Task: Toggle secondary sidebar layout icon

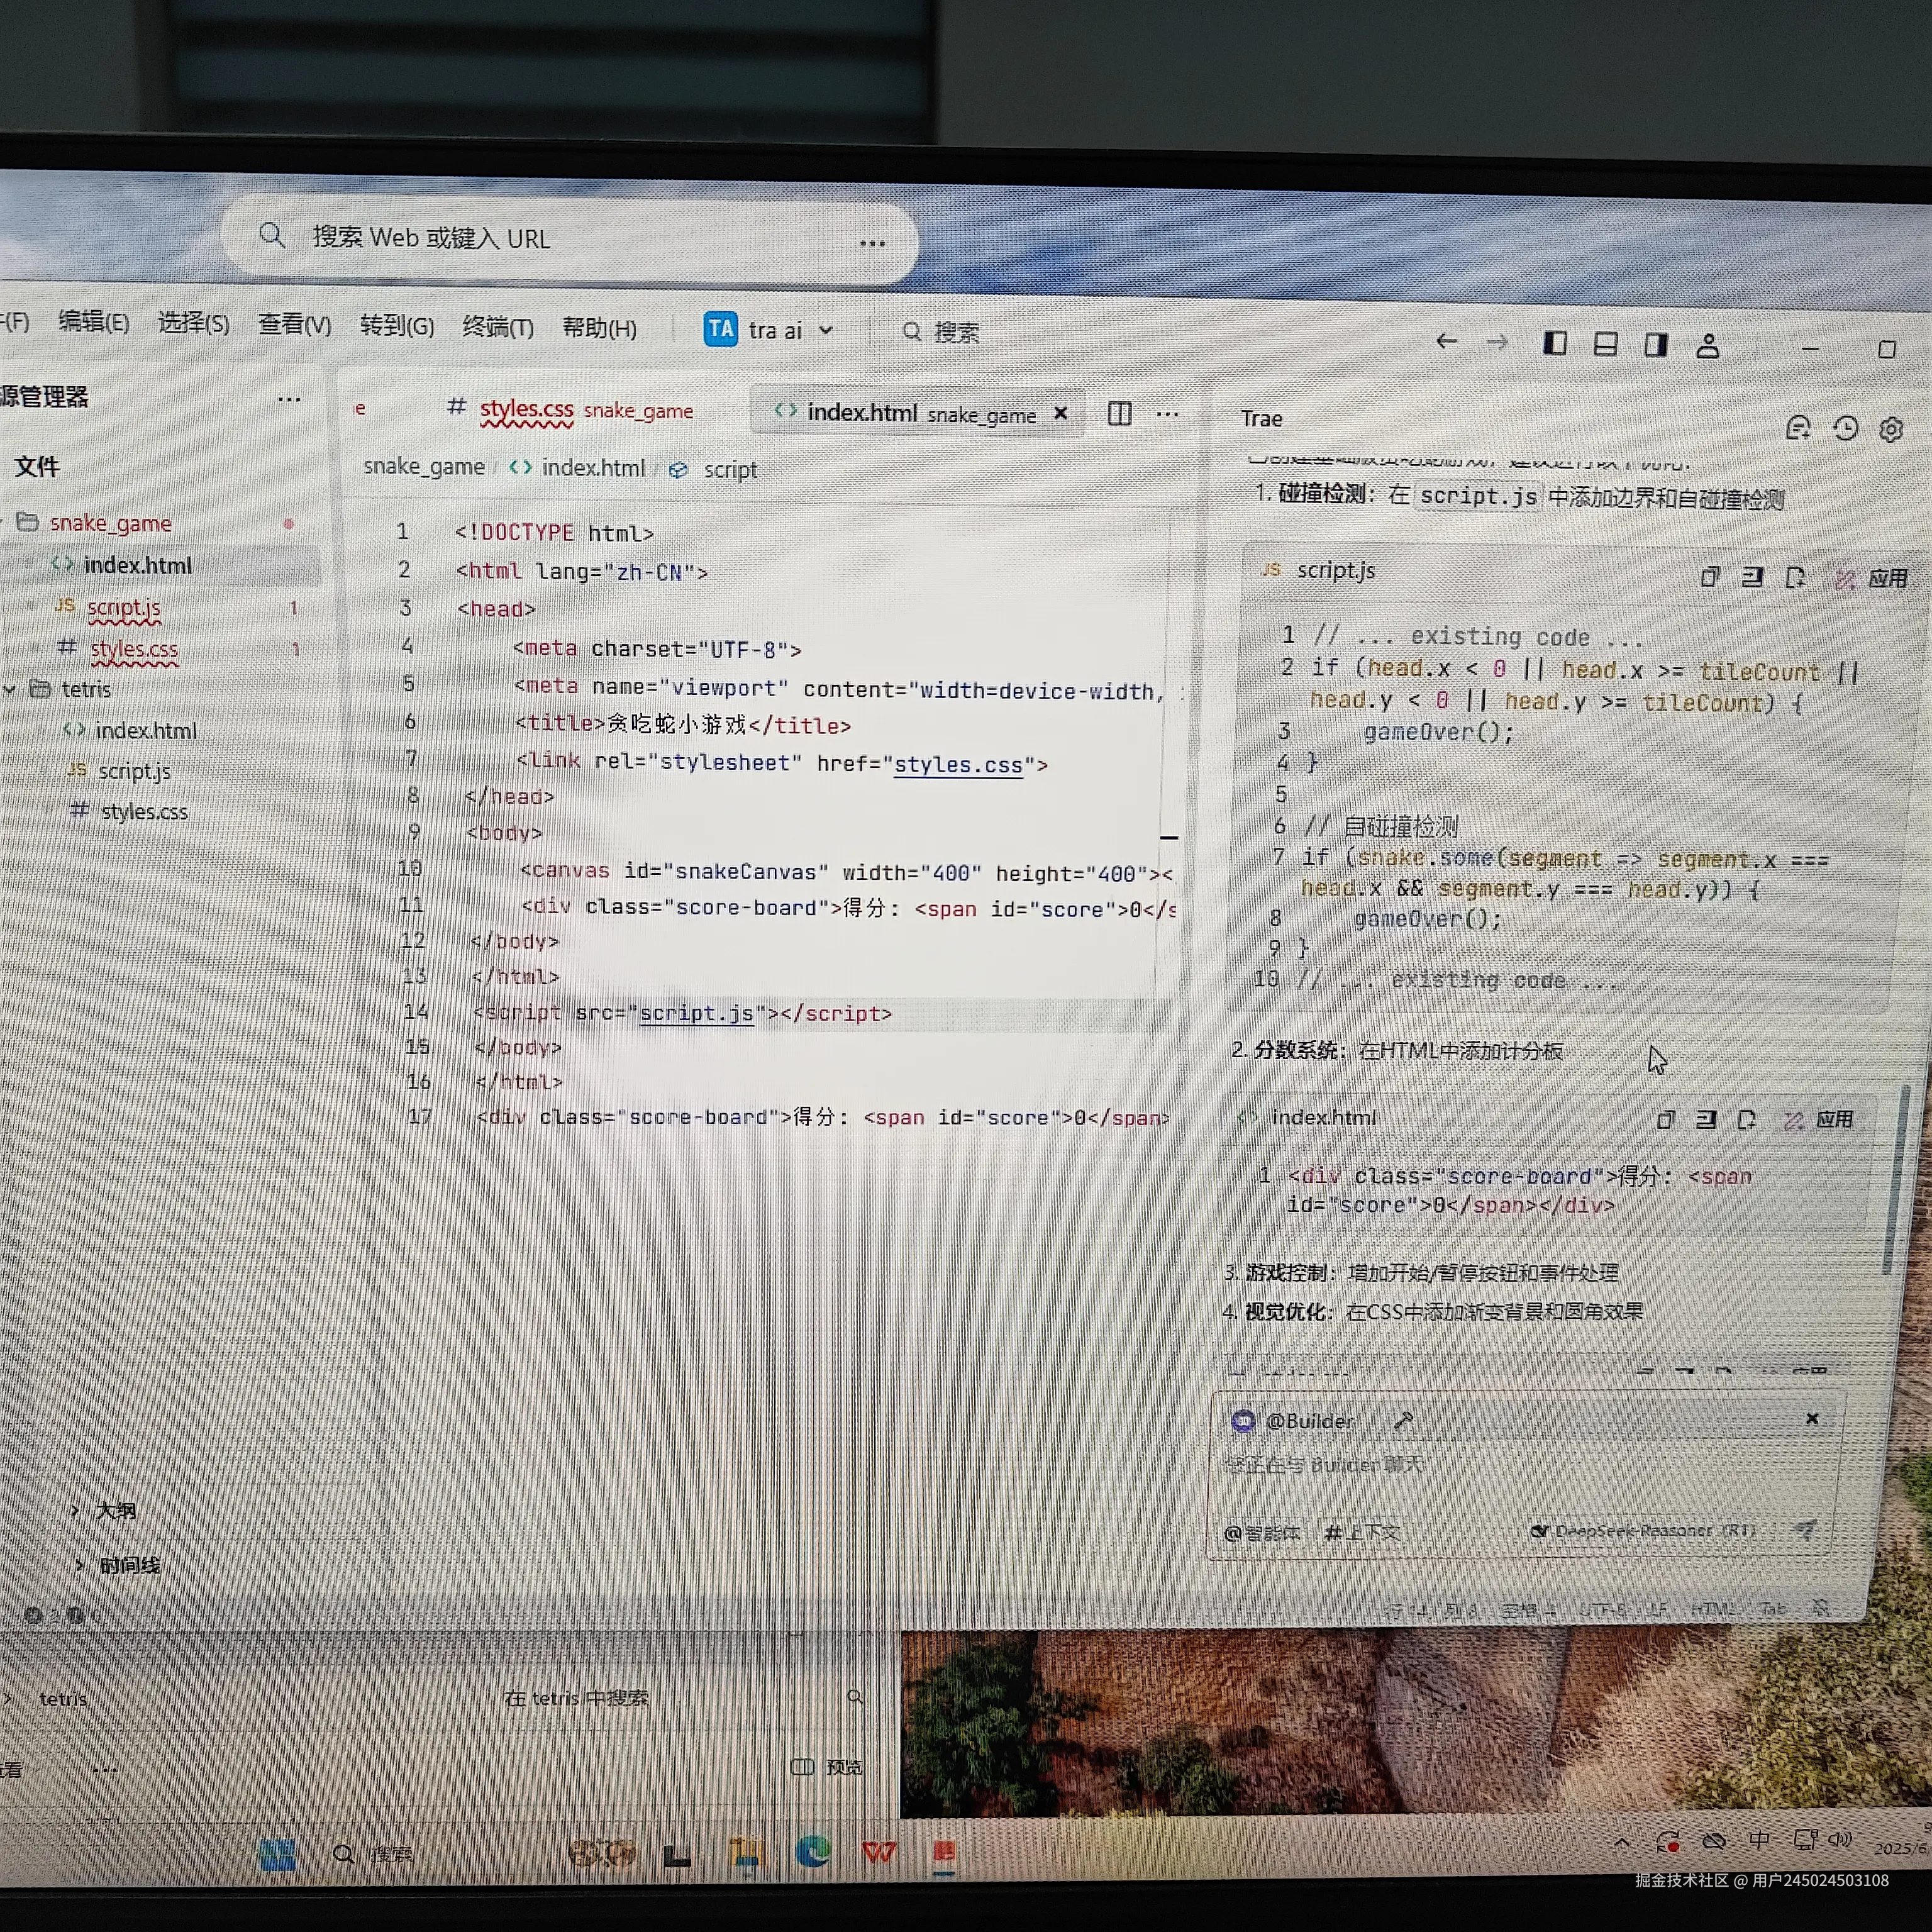Action: point(1655,345)
